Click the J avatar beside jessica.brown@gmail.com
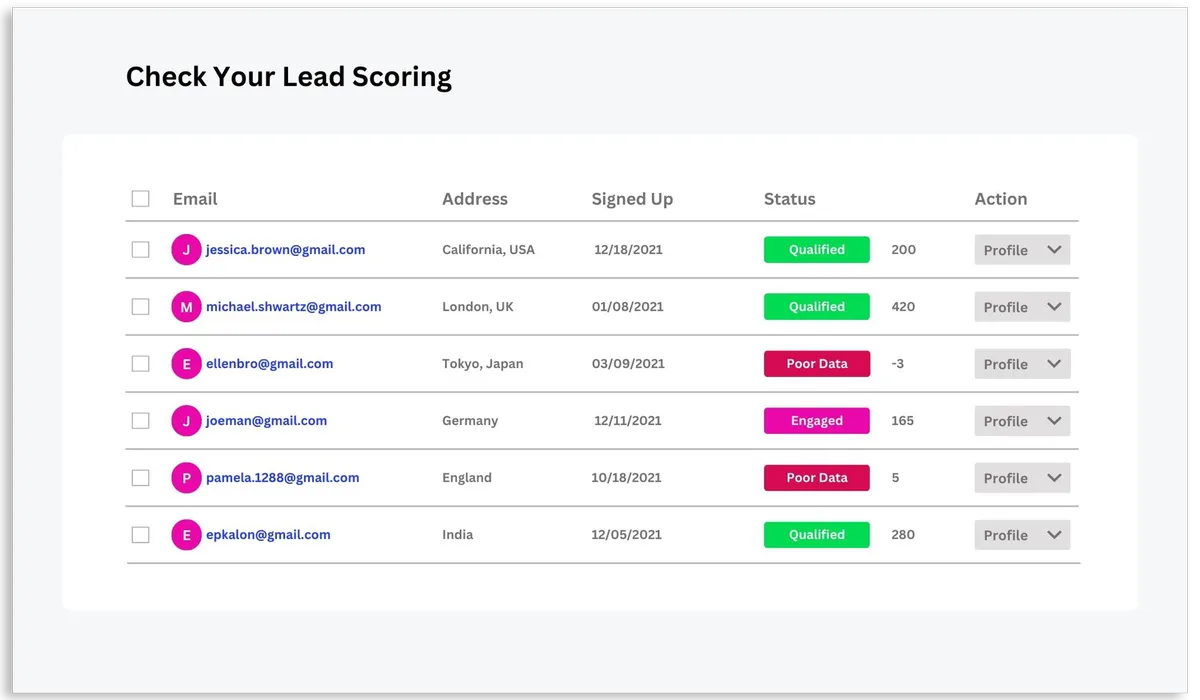 pos(186,250)
